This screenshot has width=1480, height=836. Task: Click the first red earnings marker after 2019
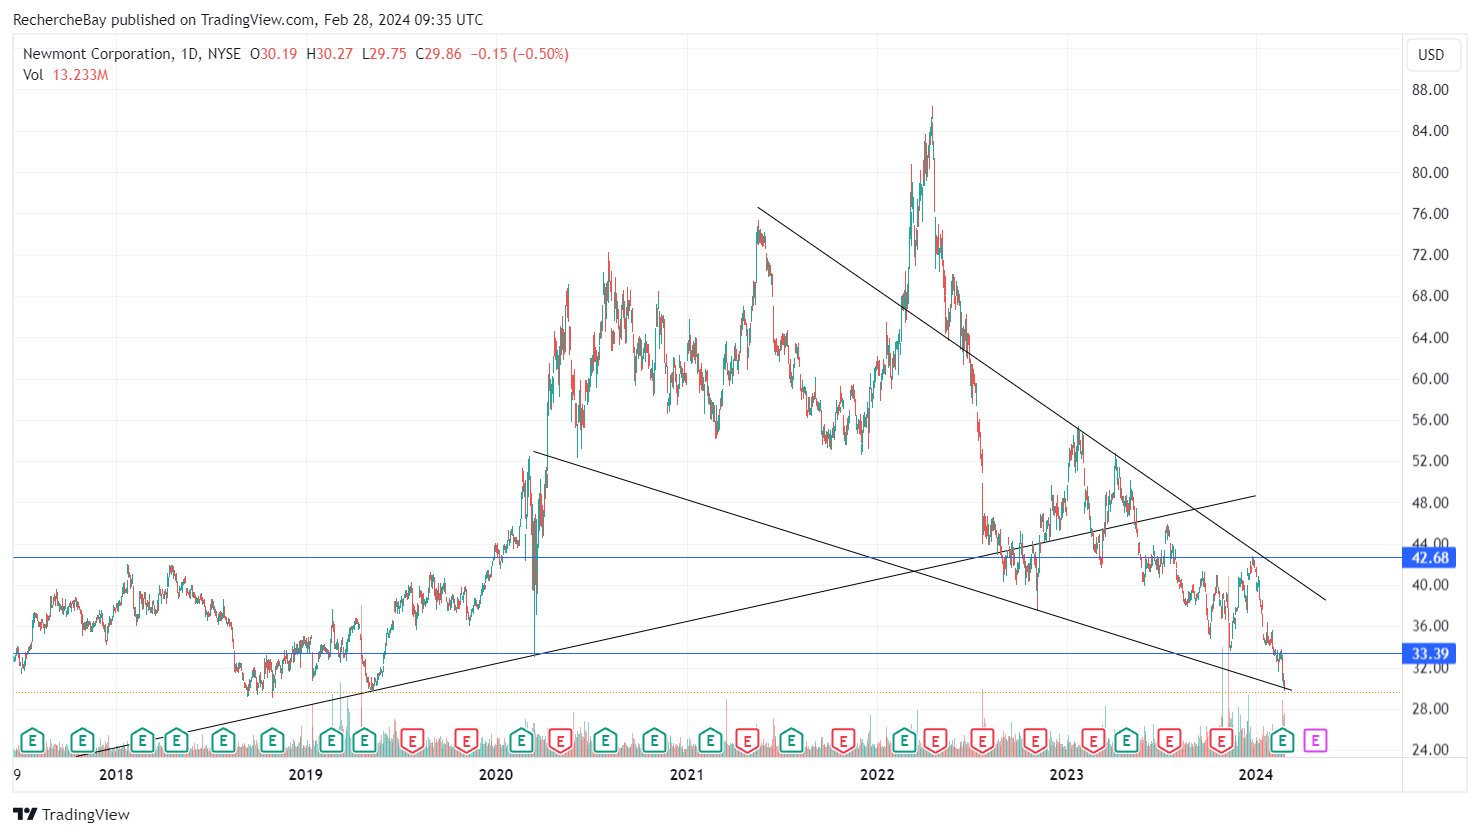(412, 741)
